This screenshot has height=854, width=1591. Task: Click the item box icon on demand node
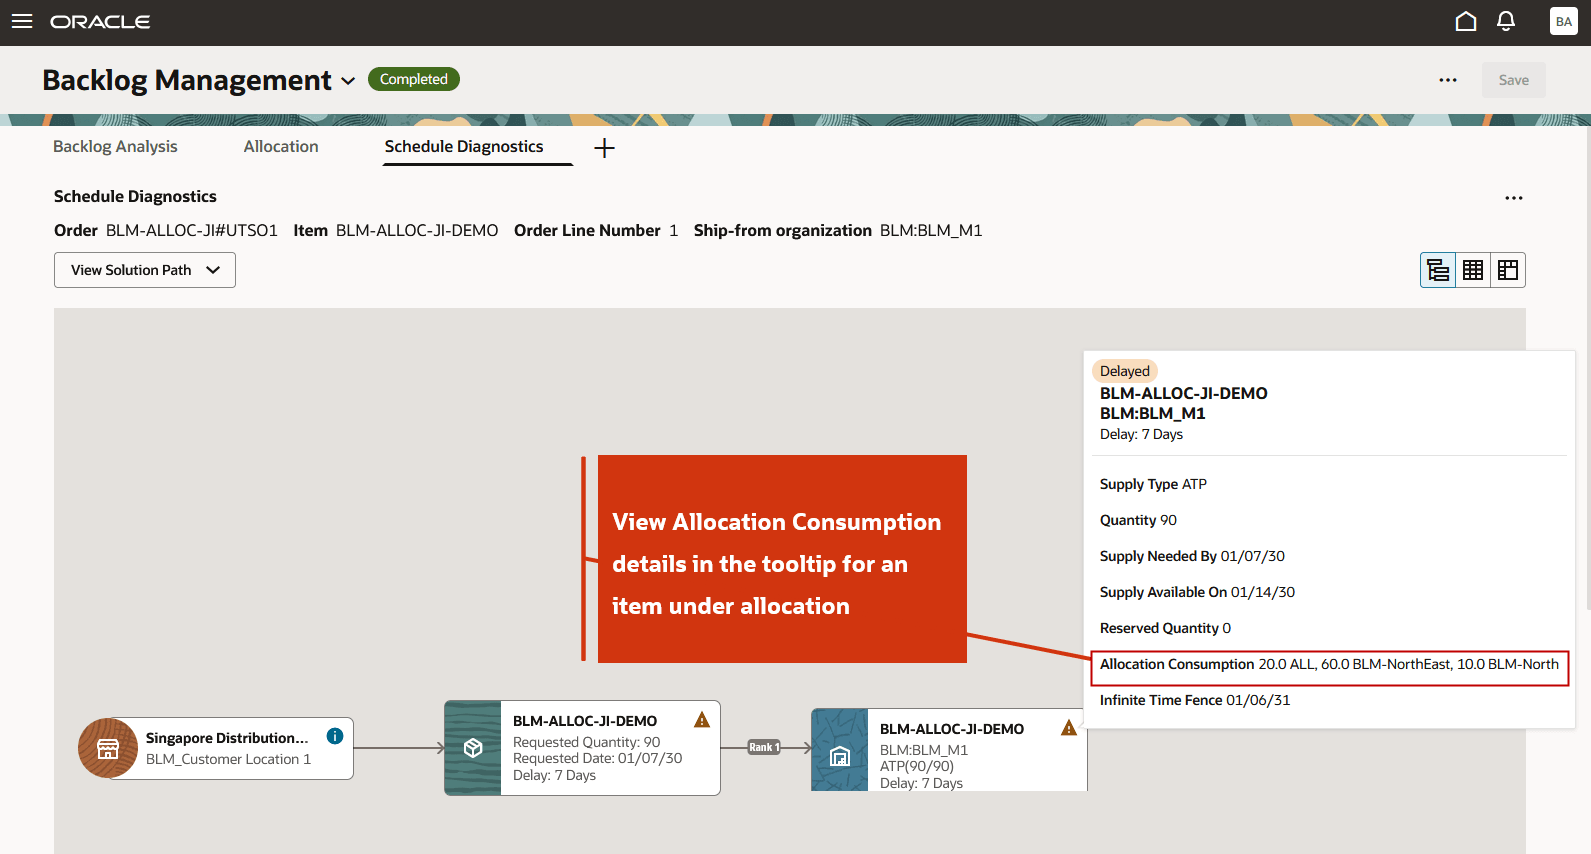473,748
